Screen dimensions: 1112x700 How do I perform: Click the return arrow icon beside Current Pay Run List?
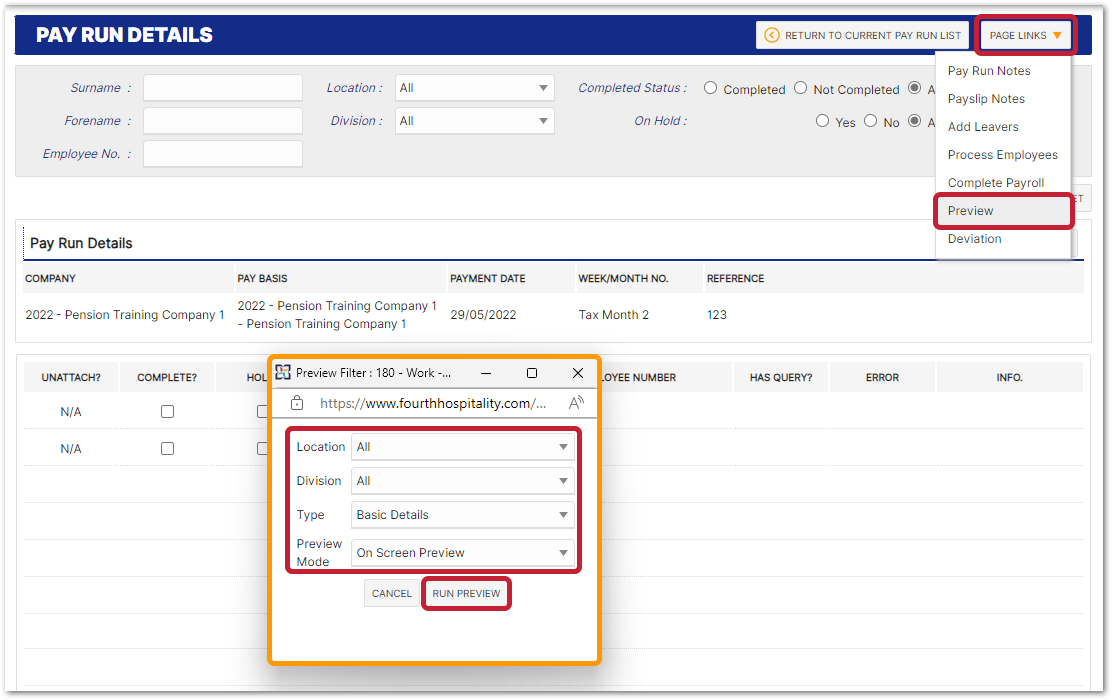pyautogui.click(x=771, y=35)
